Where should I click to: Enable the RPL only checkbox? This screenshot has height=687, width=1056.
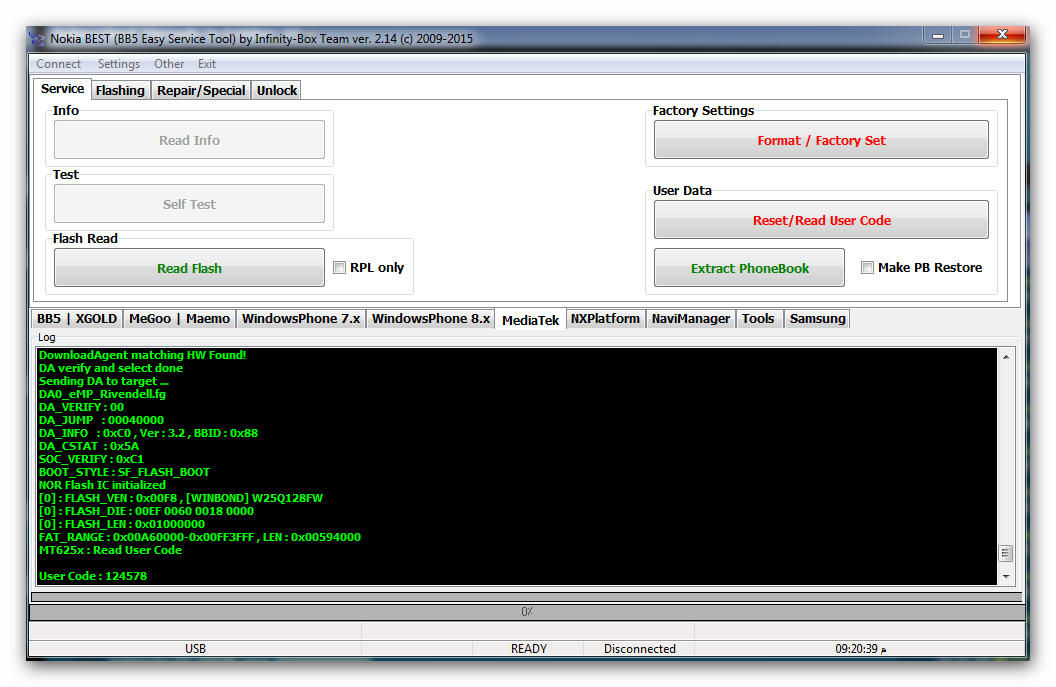click(339, 267)
